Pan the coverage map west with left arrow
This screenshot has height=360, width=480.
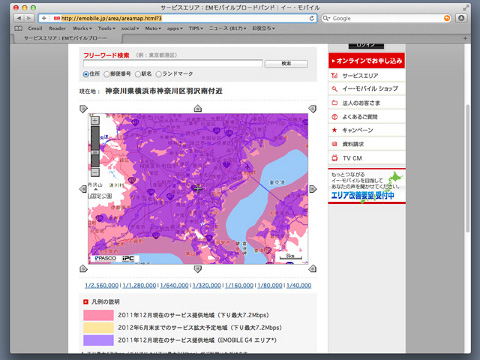coord(83,189)
